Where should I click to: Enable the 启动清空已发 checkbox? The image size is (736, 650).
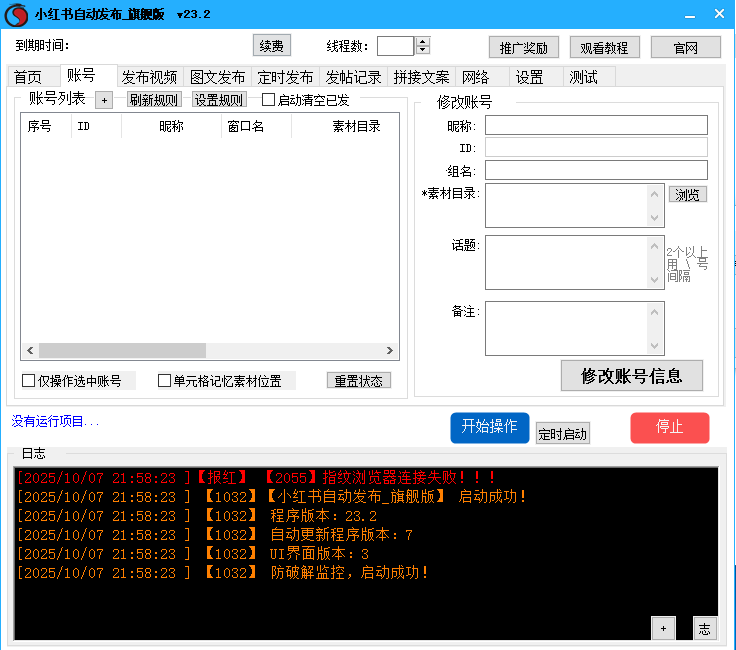click(268, 100)
